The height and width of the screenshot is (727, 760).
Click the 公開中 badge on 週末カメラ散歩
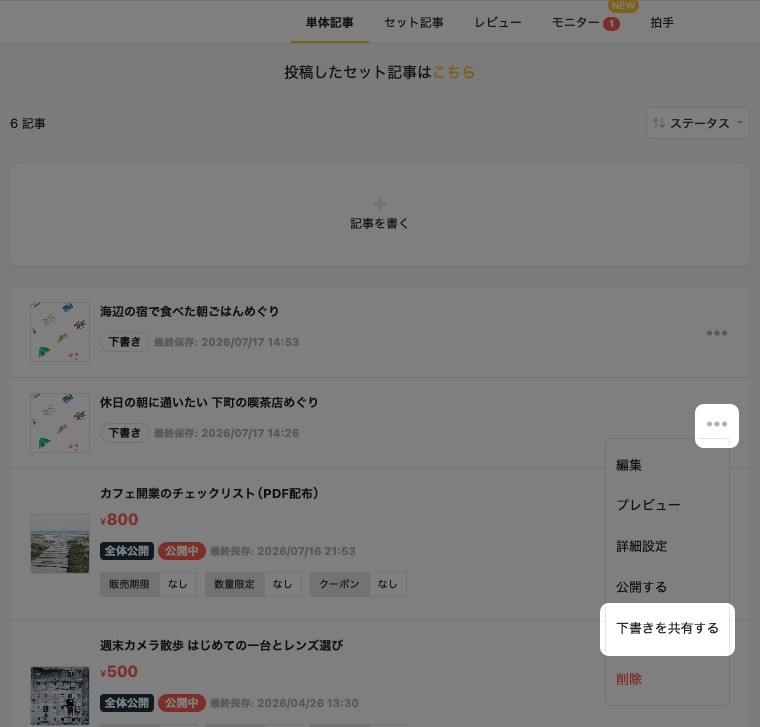pyautogui.click(x=182, y=703)
